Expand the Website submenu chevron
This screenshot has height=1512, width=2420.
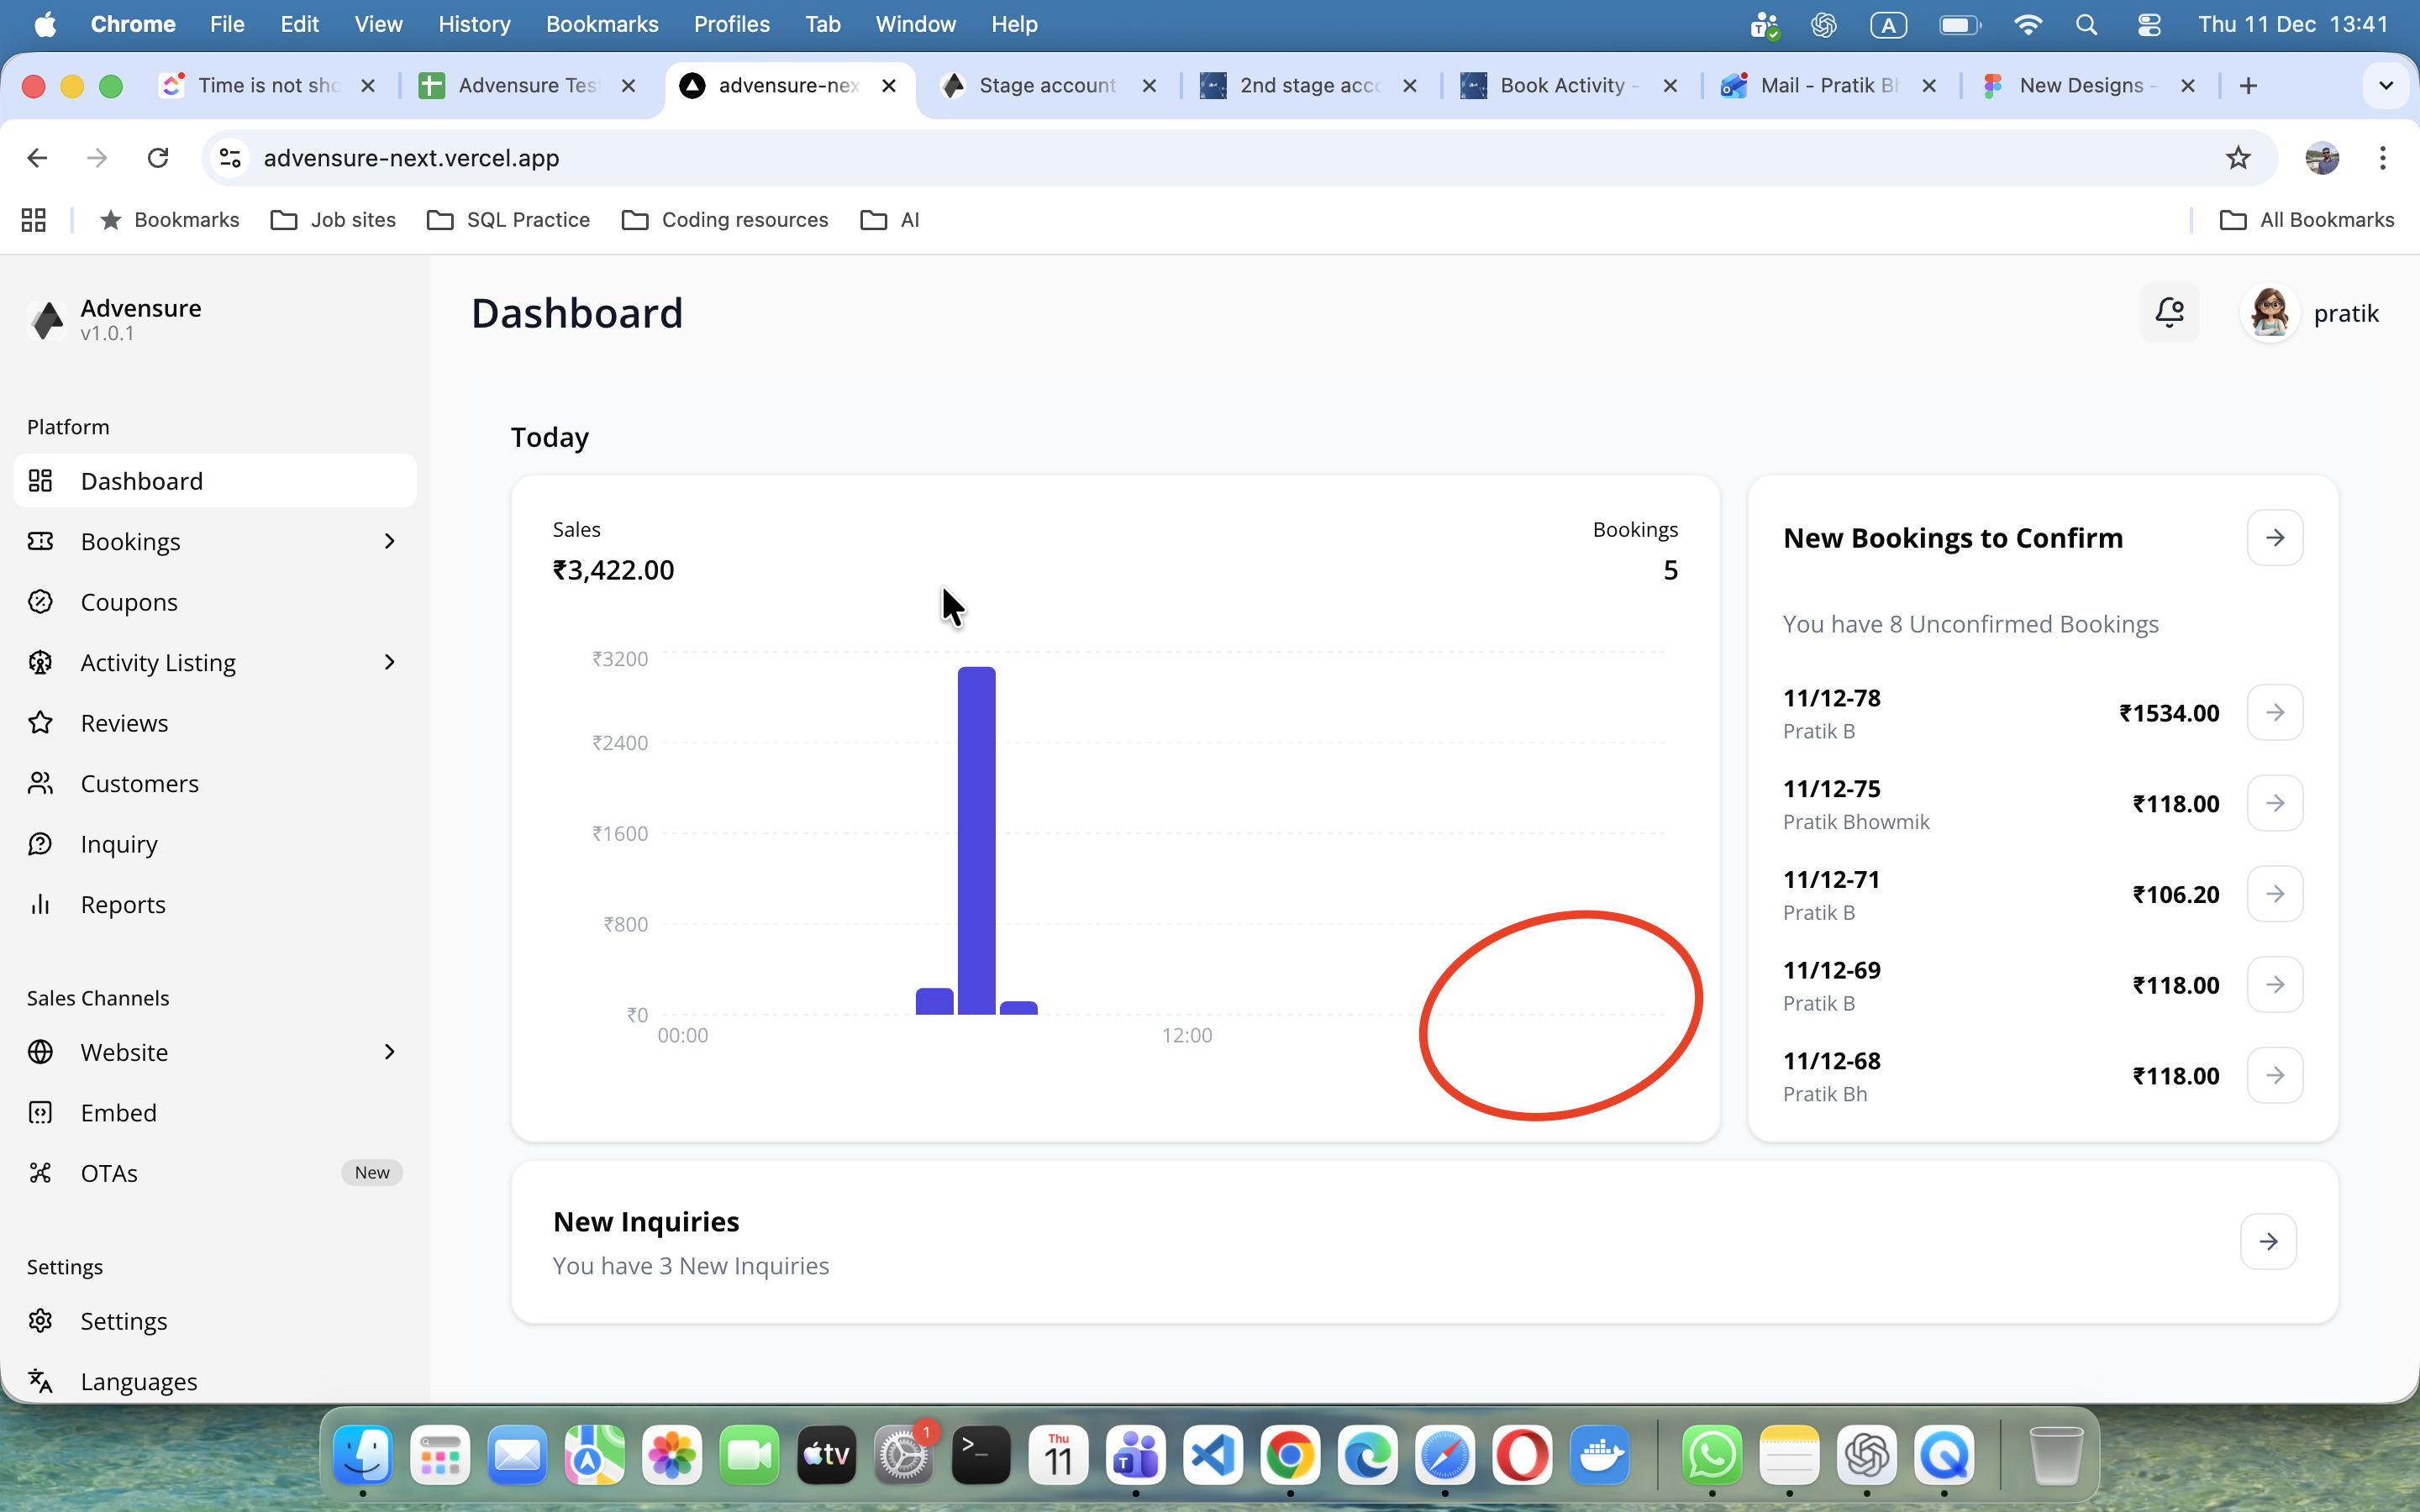tap(390, 1052)
